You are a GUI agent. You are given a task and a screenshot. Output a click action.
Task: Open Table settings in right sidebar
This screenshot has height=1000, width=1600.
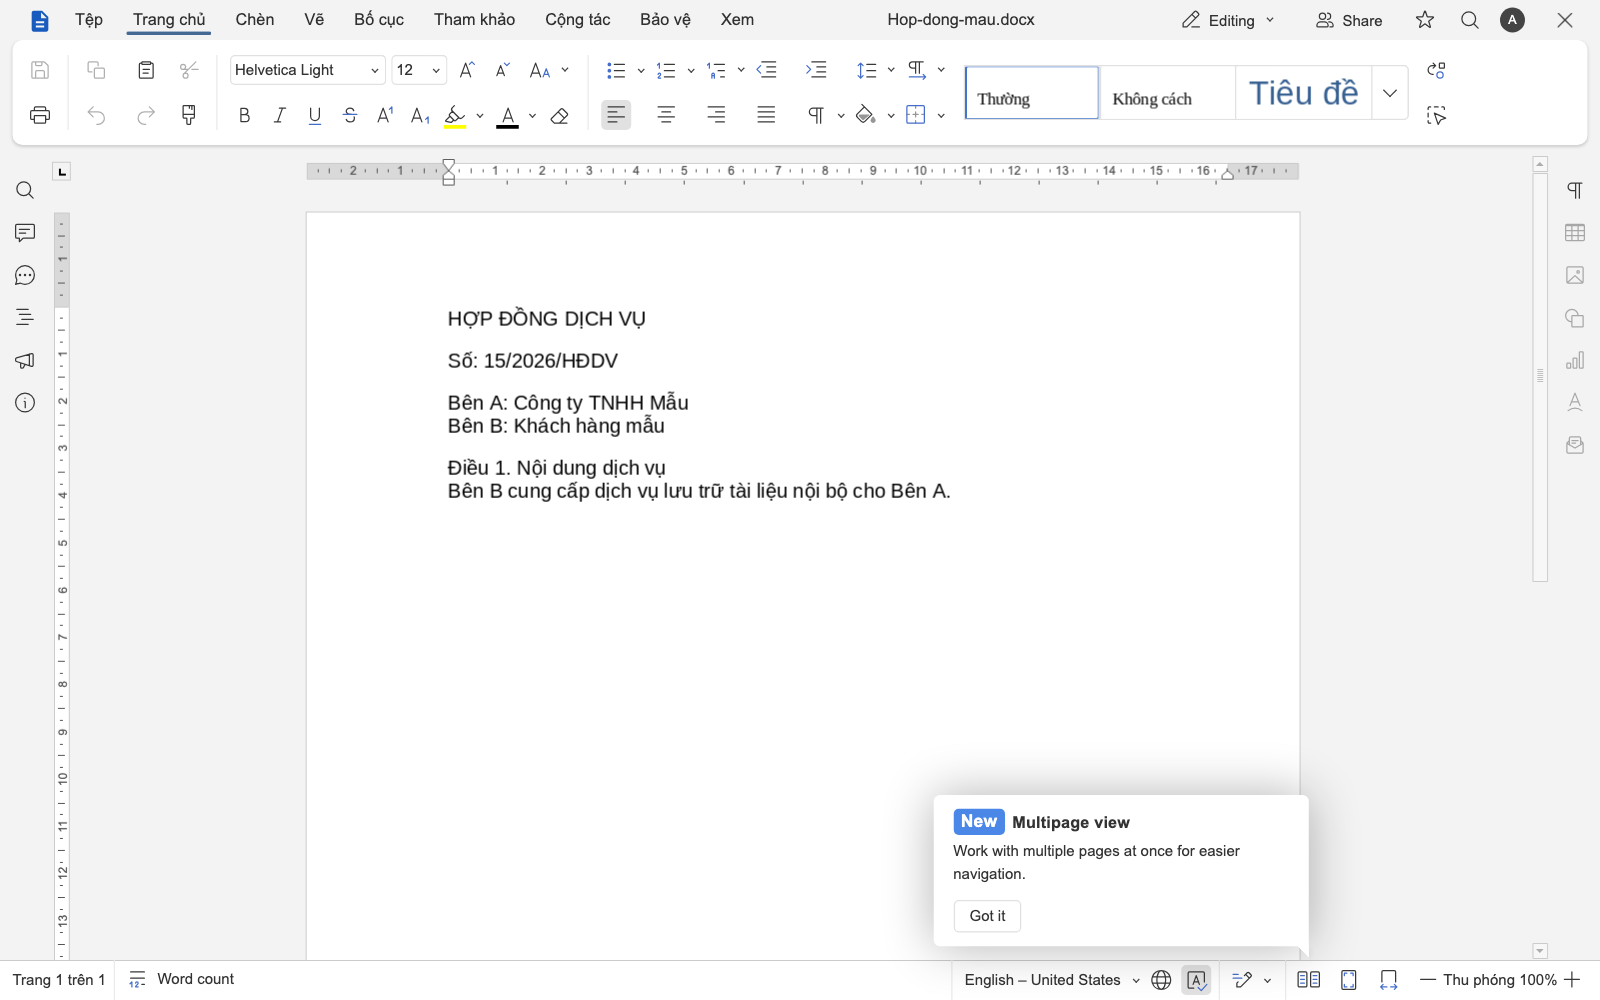pos(1575,233)
